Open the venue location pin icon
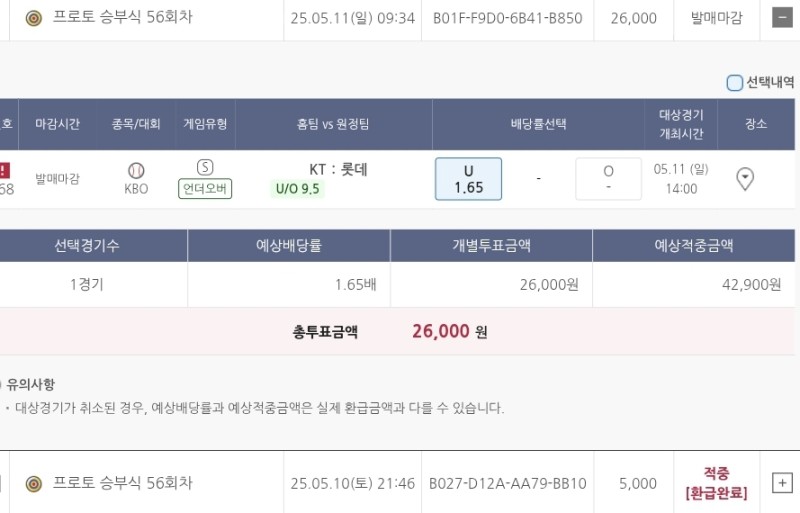 click(745, 179)
